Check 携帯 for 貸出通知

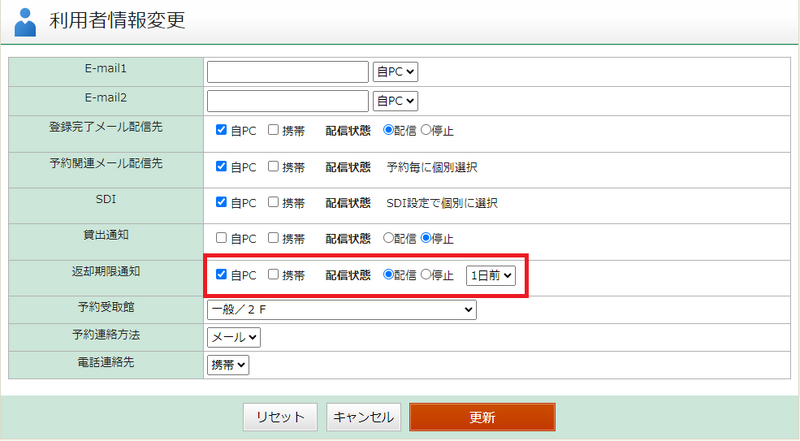point(273,237)
